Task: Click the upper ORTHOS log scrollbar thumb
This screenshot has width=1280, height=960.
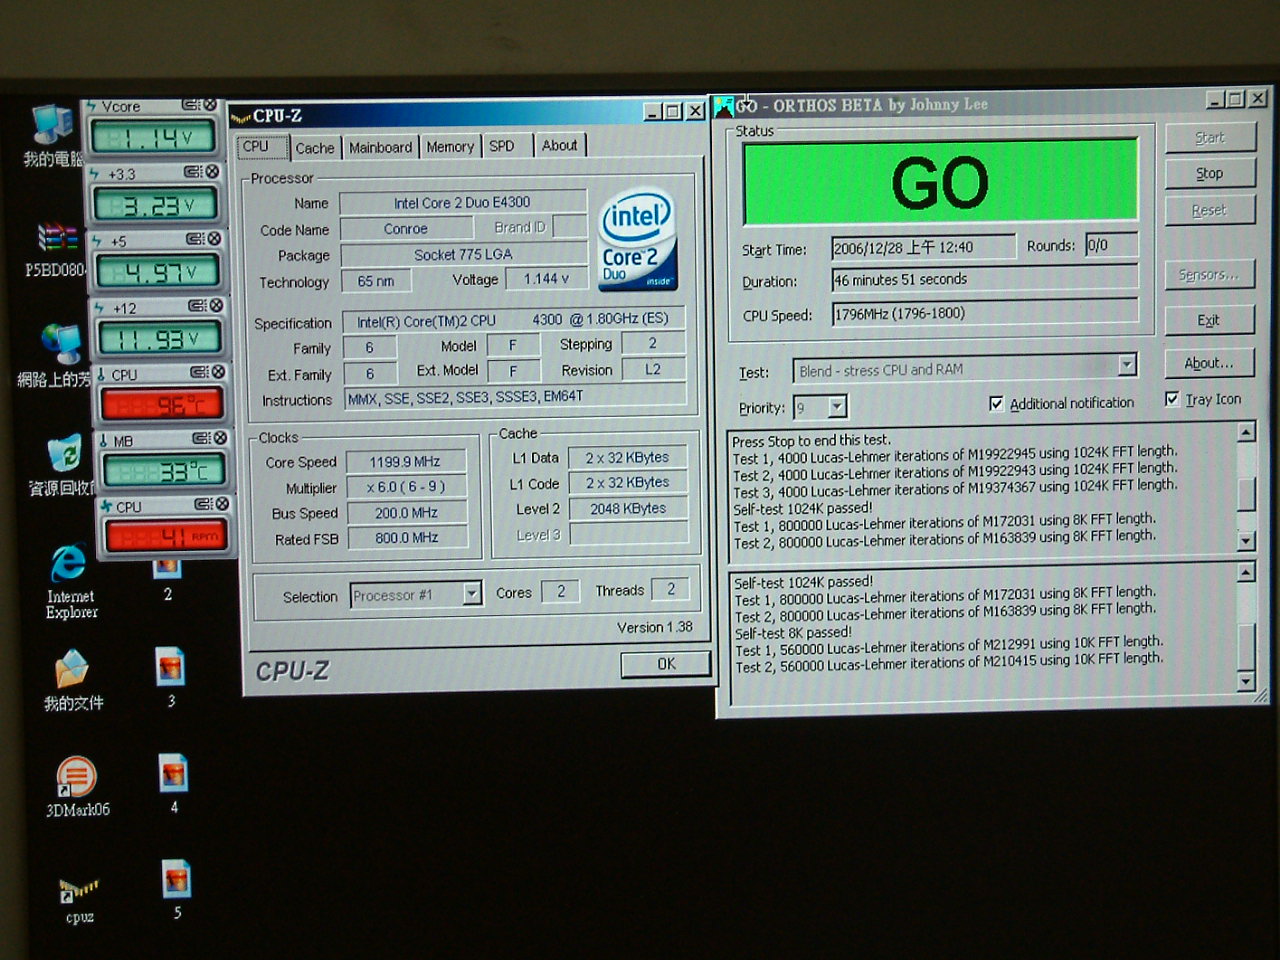Action: (x=1246, y=494)
